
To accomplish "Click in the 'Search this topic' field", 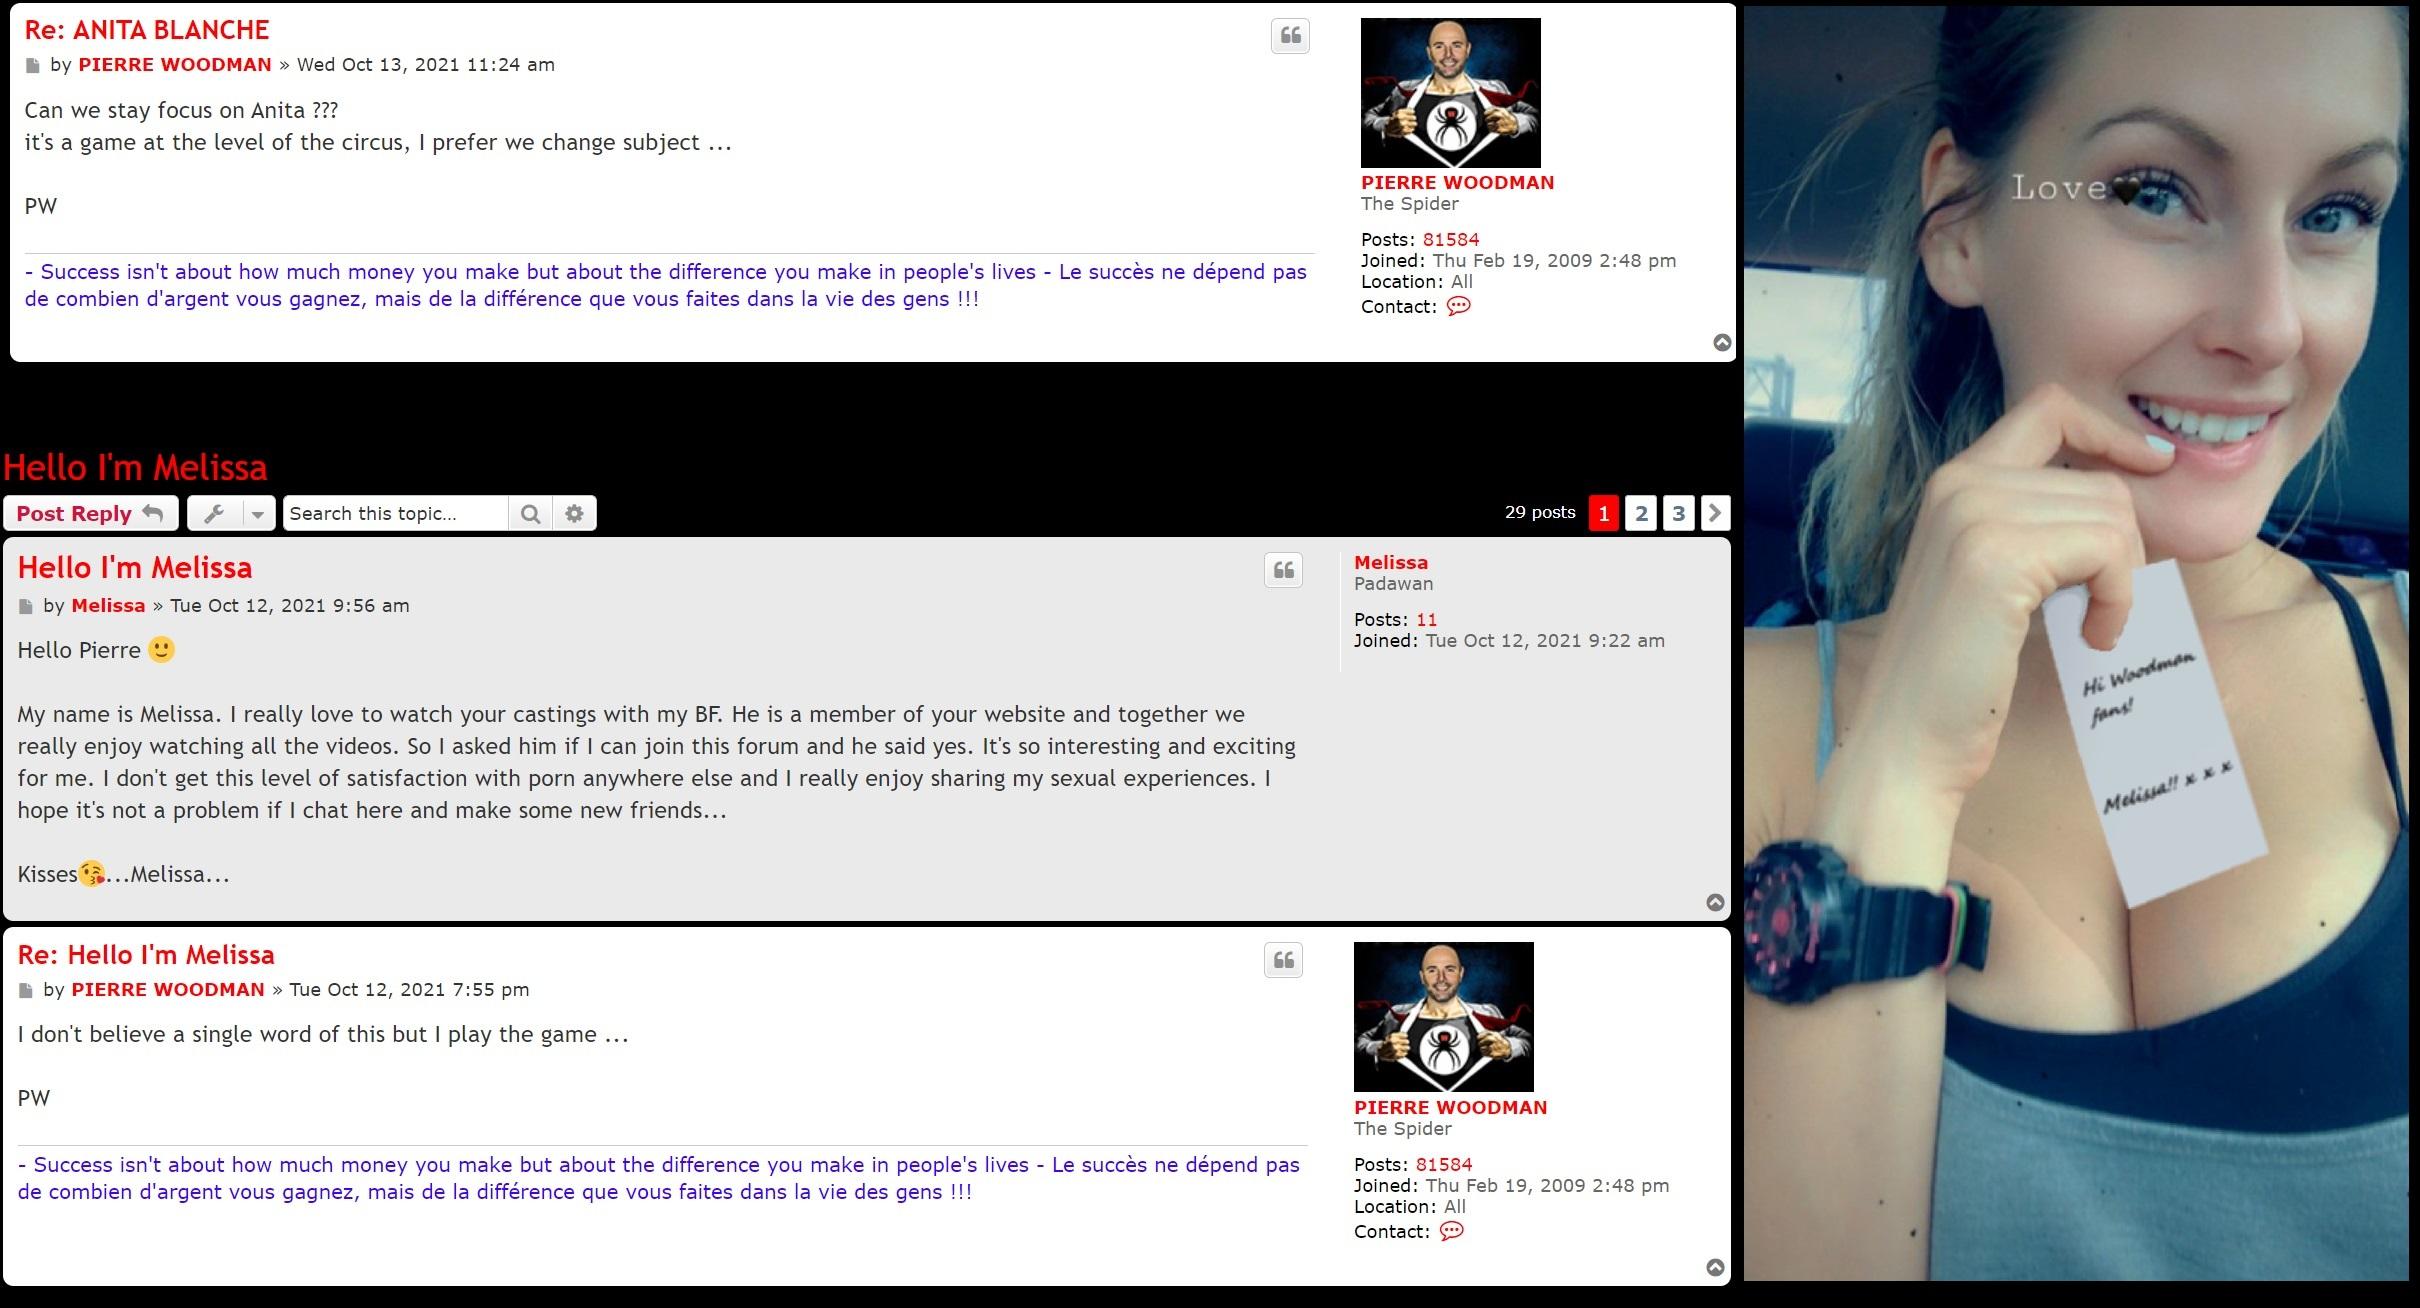I will [395, 513].
